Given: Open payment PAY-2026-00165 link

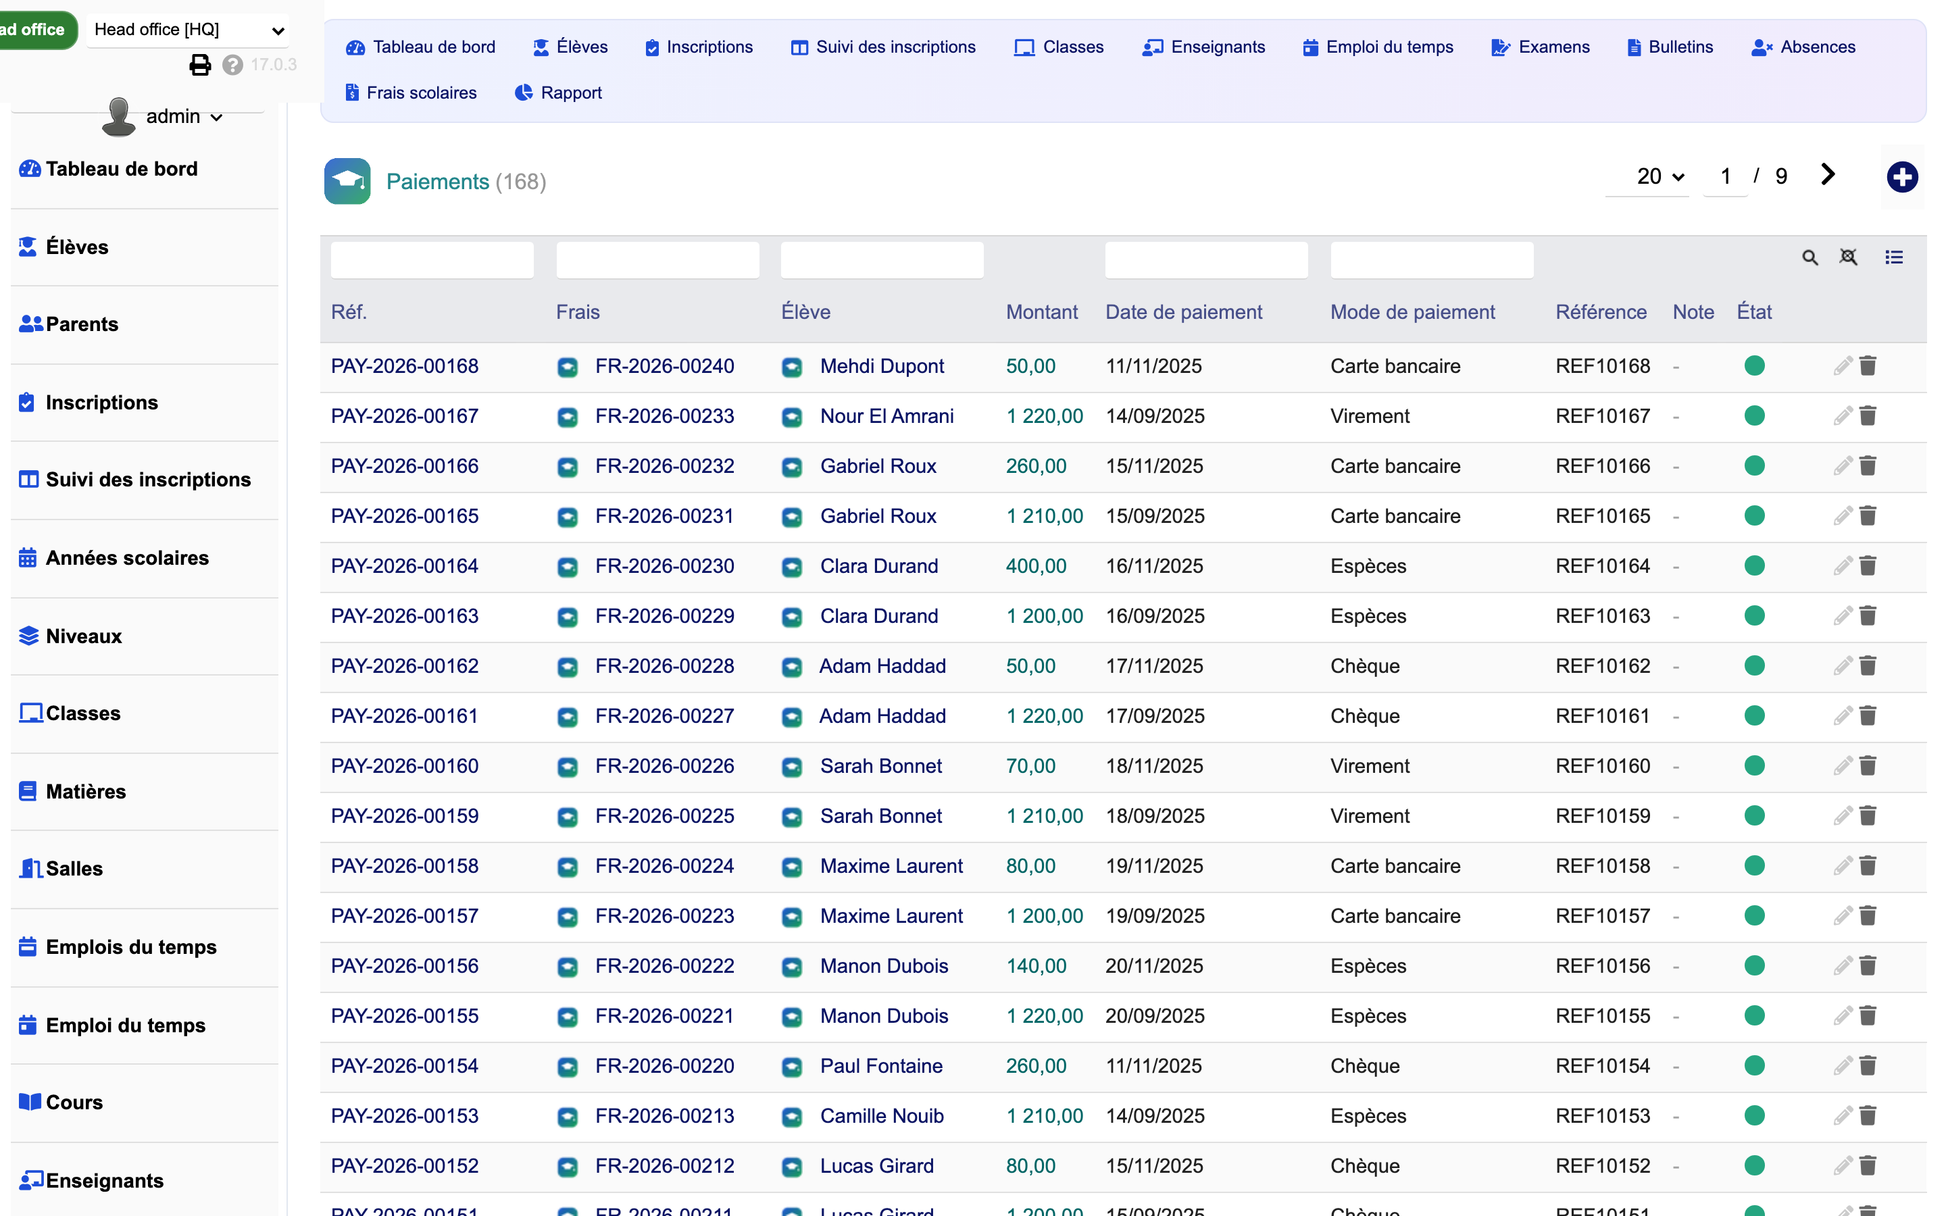Looking at the screenshot, I should [x=405, y=516].
